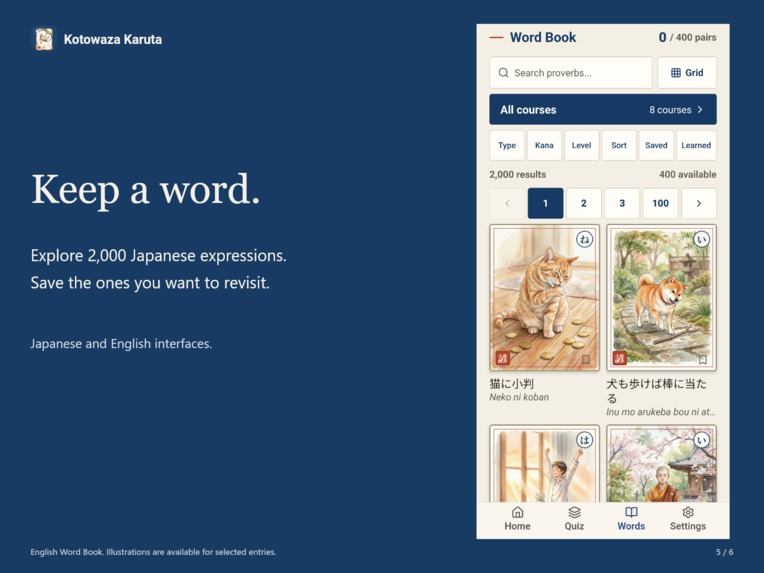Click the は kana badge on boy card
Viewport: 764px width, 573px height.
coord(584,440)
